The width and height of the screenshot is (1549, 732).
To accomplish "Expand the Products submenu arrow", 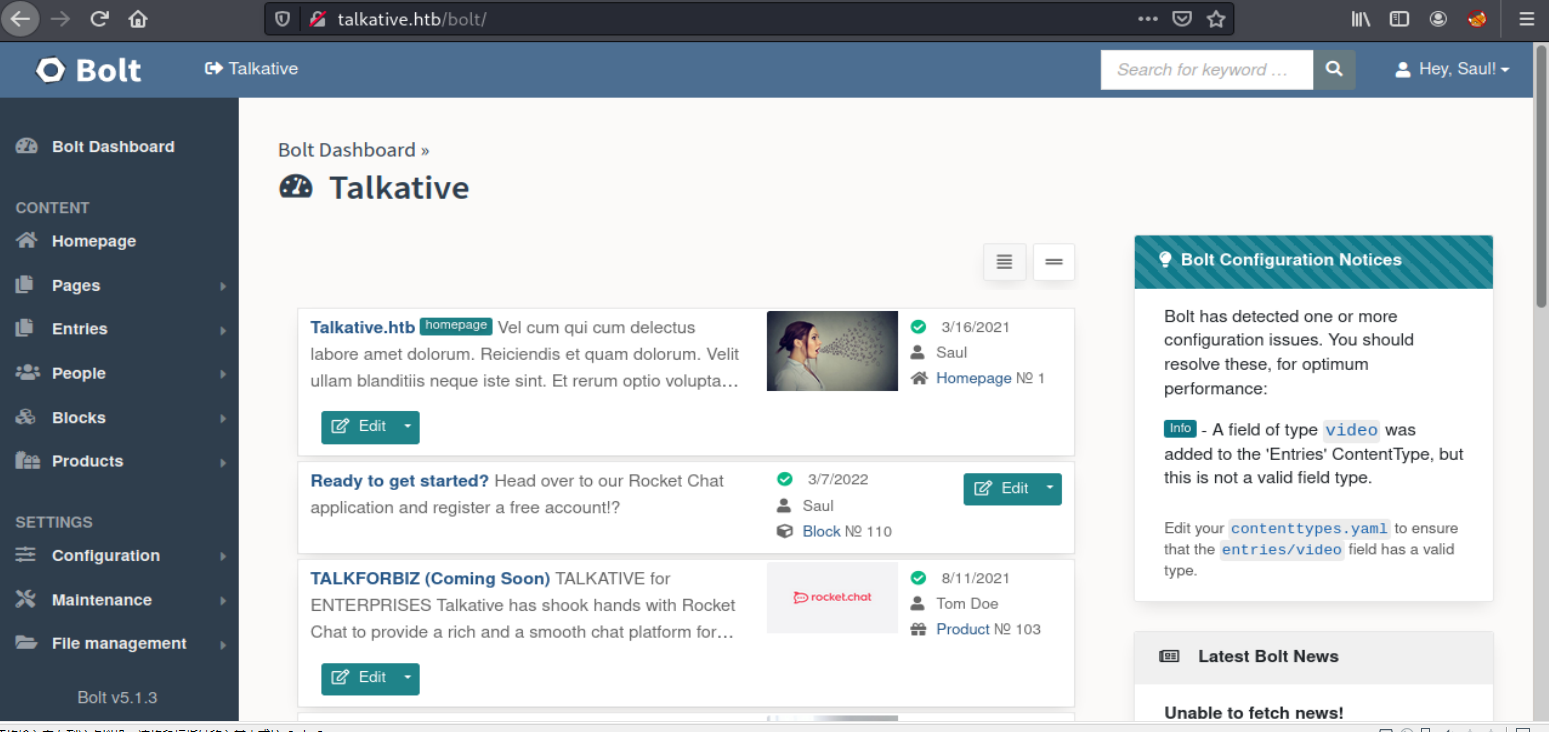I will pos(223,462).
